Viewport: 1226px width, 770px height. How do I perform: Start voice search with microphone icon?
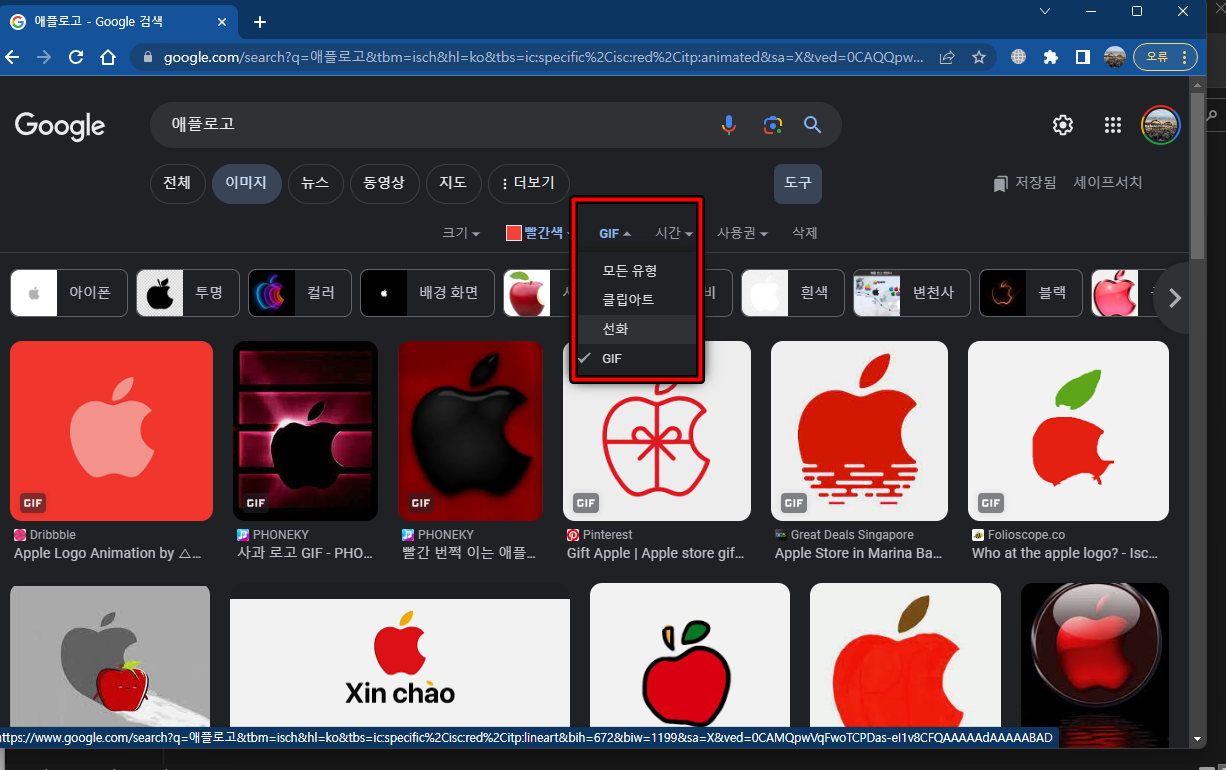click(x=729, y=125)
